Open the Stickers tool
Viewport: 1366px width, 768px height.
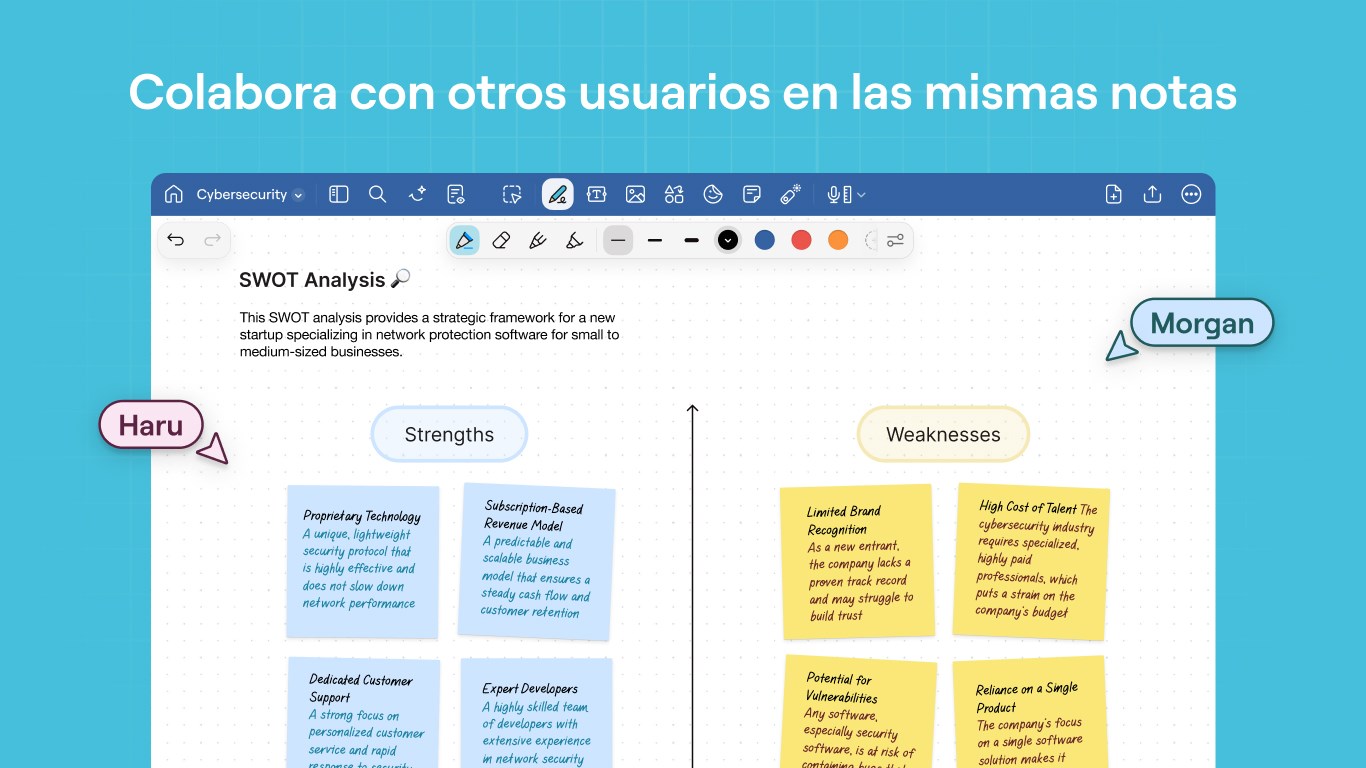coord(713,194)
